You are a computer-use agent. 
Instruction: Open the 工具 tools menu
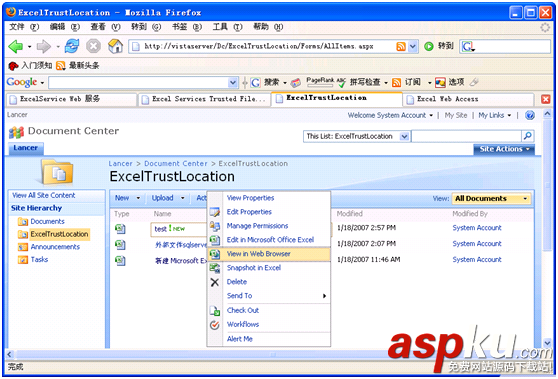tap(227, 27)
